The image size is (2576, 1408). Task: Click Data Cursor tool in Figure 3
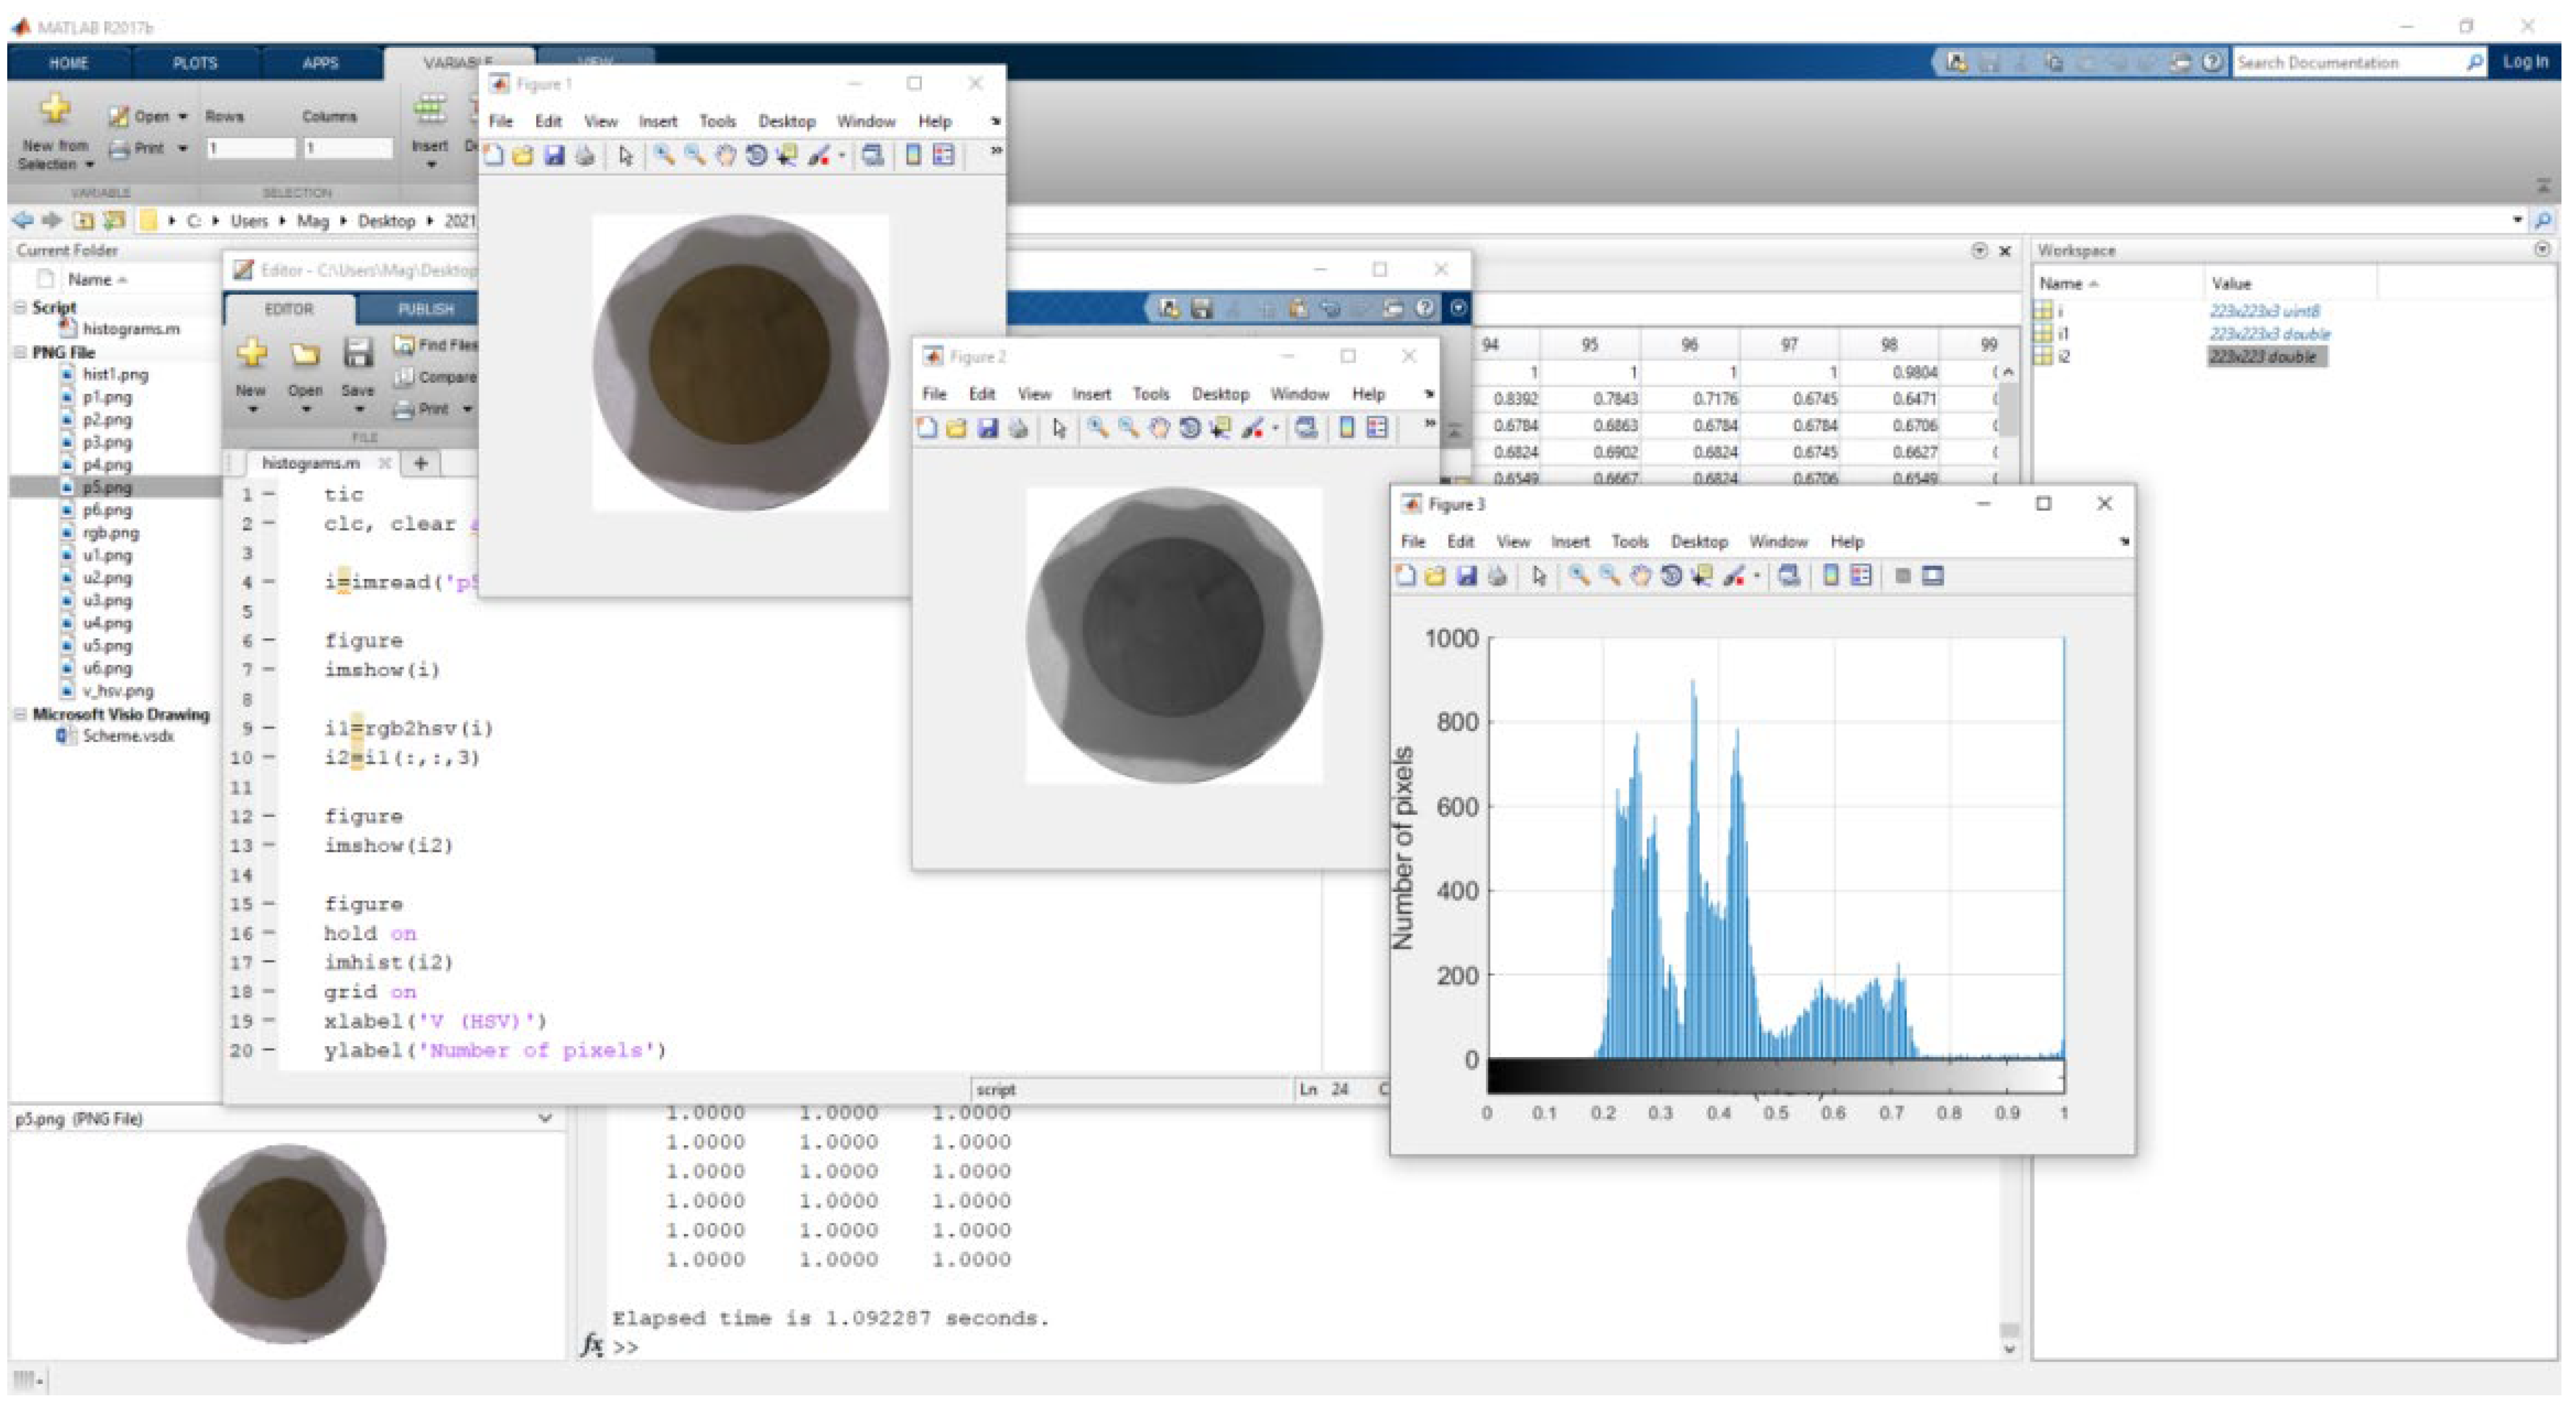pos(1702,576)
